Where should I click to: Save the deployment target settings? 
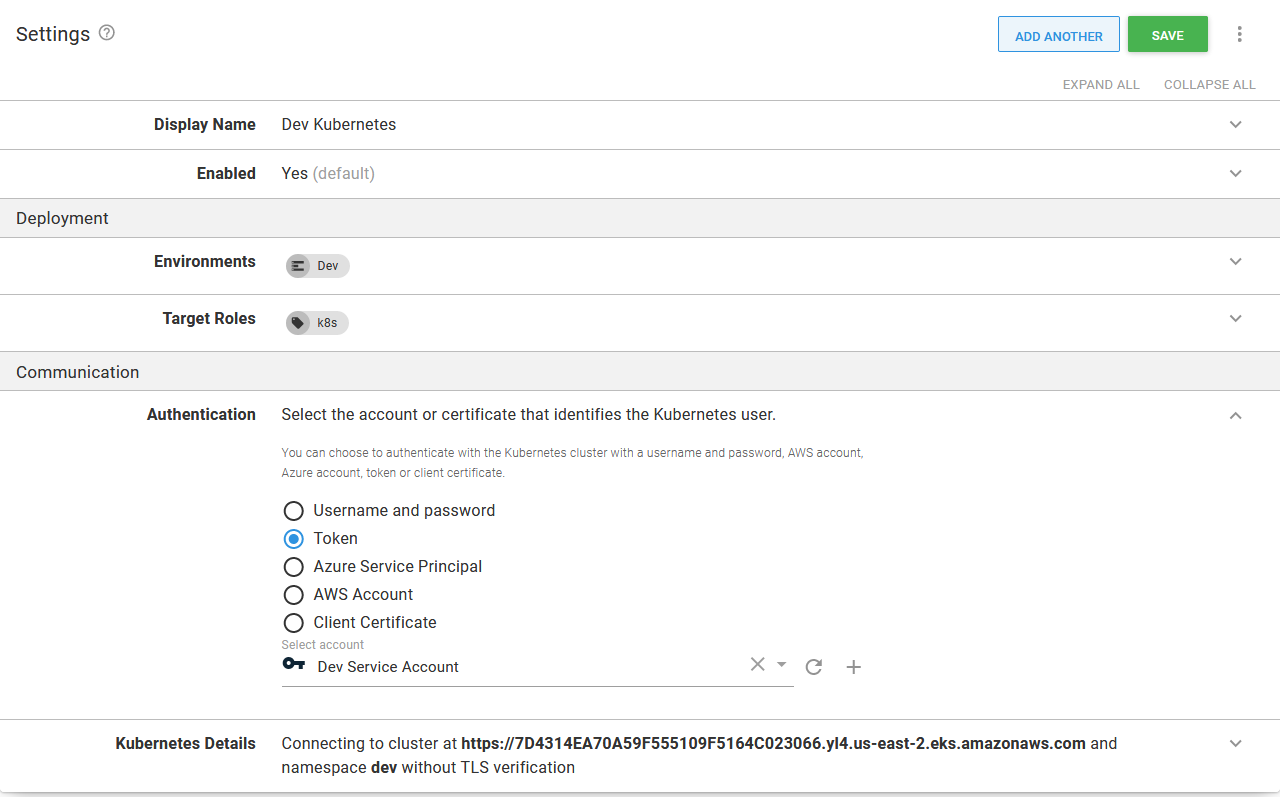(1167, 34)
